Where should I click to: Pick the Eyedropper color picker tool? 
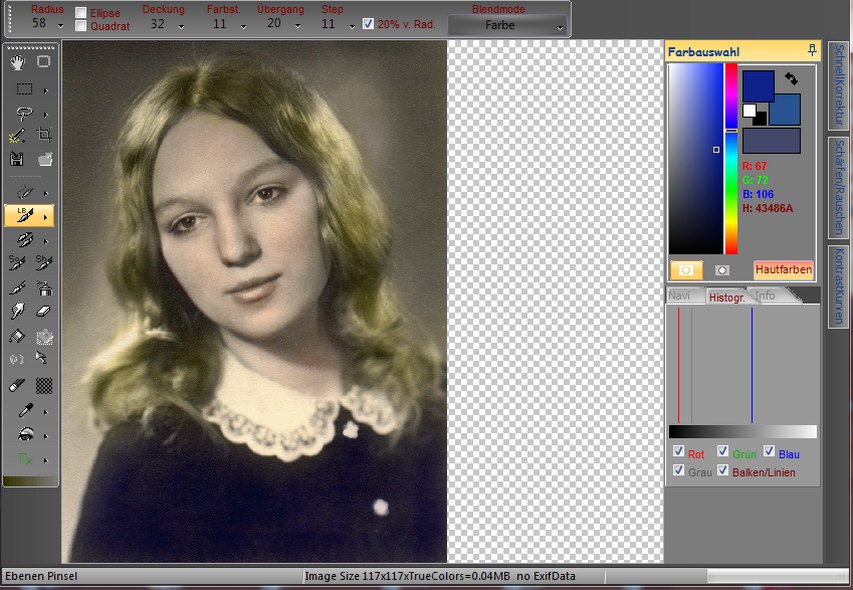[25, 410]
